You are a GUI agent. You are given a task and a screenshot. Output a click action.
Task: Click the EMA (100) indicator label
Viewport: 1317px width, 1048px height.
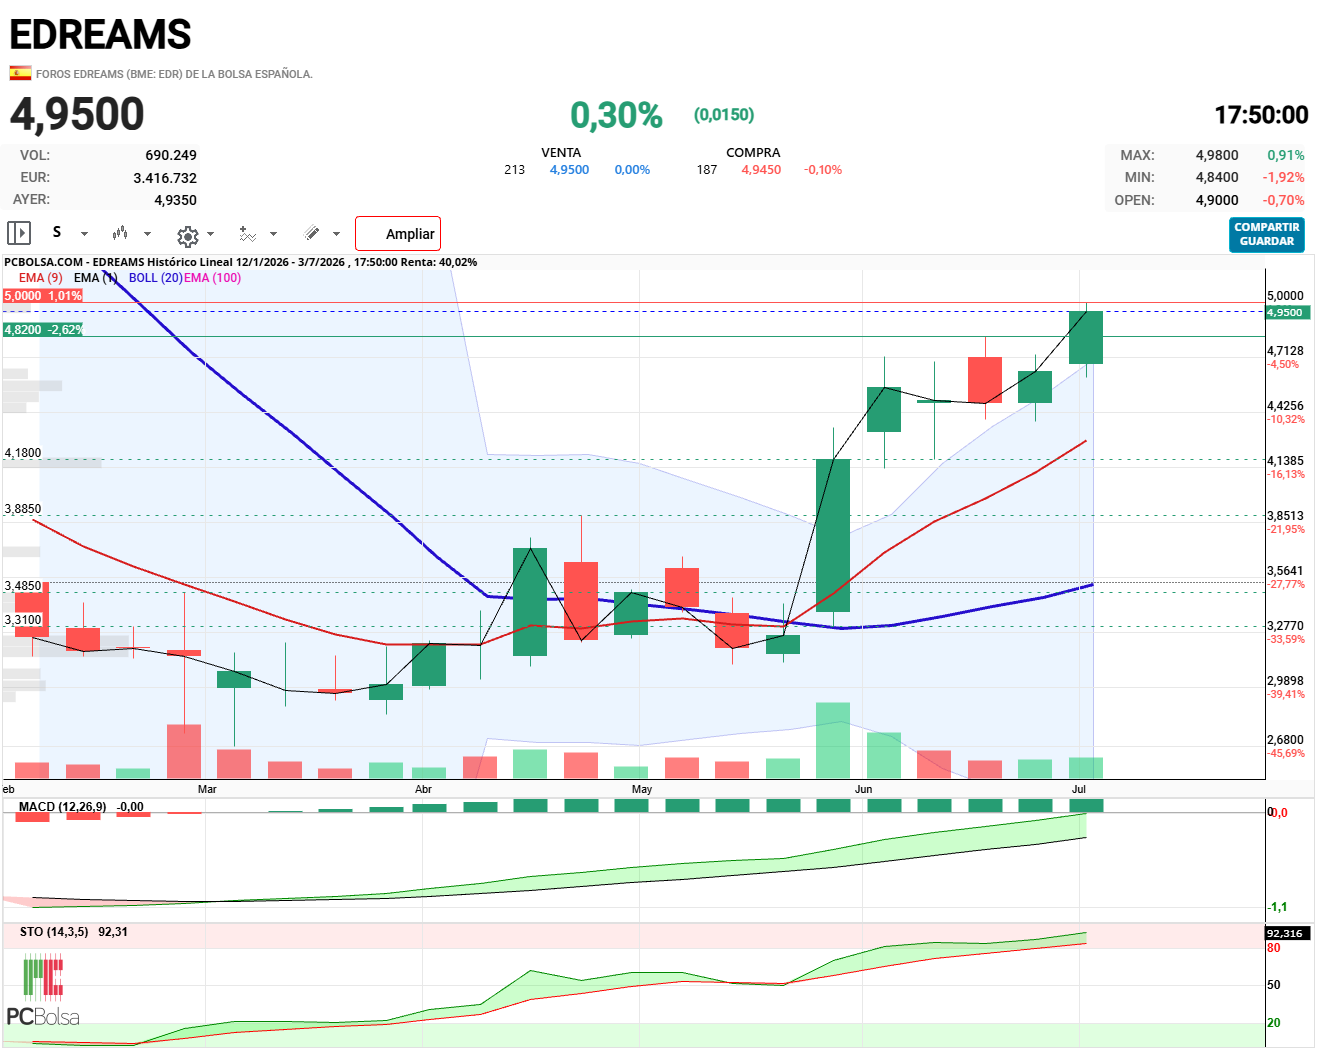[x=212, y=278]
